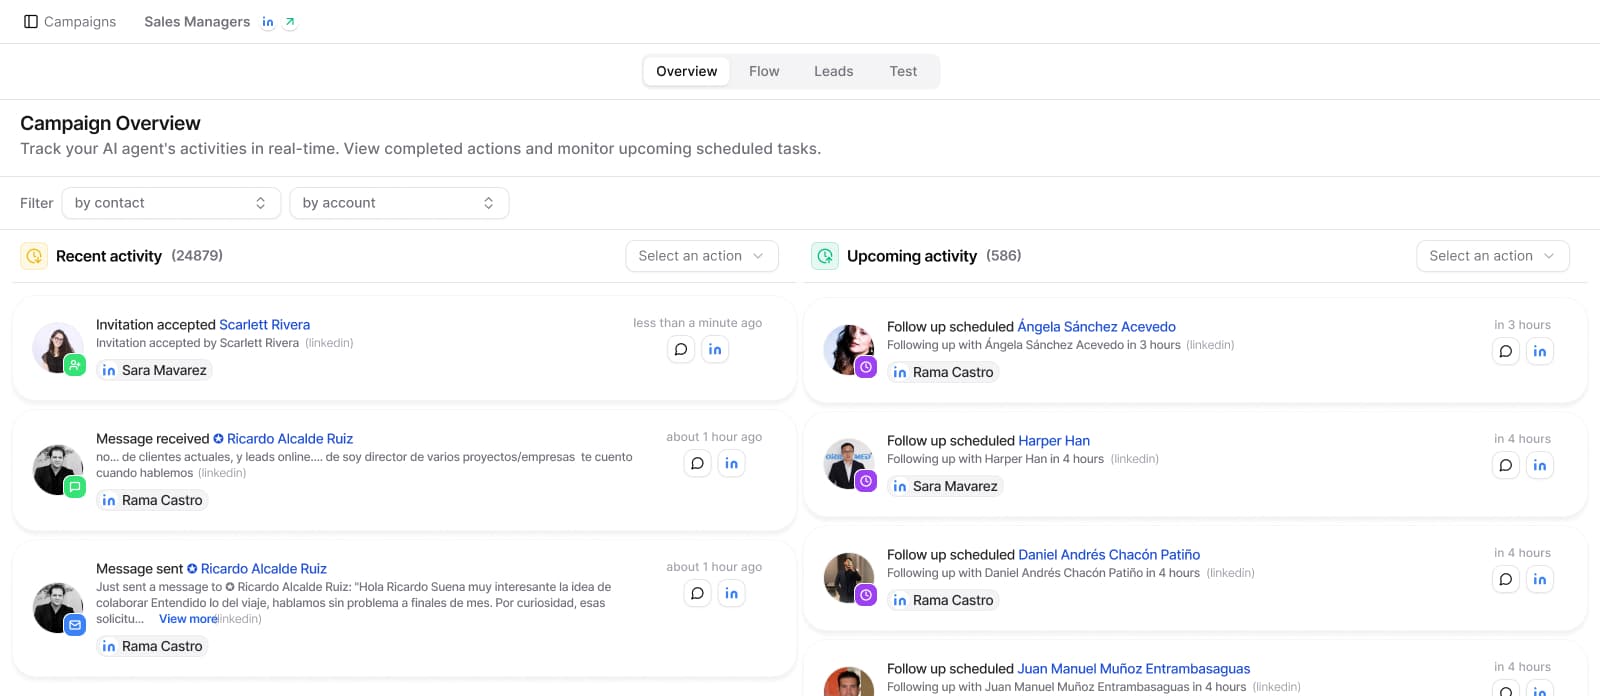Click Ricardo Alcalde Ruiz avatar in Message received
1600x696 pixels.
click(x=57, y=469)
